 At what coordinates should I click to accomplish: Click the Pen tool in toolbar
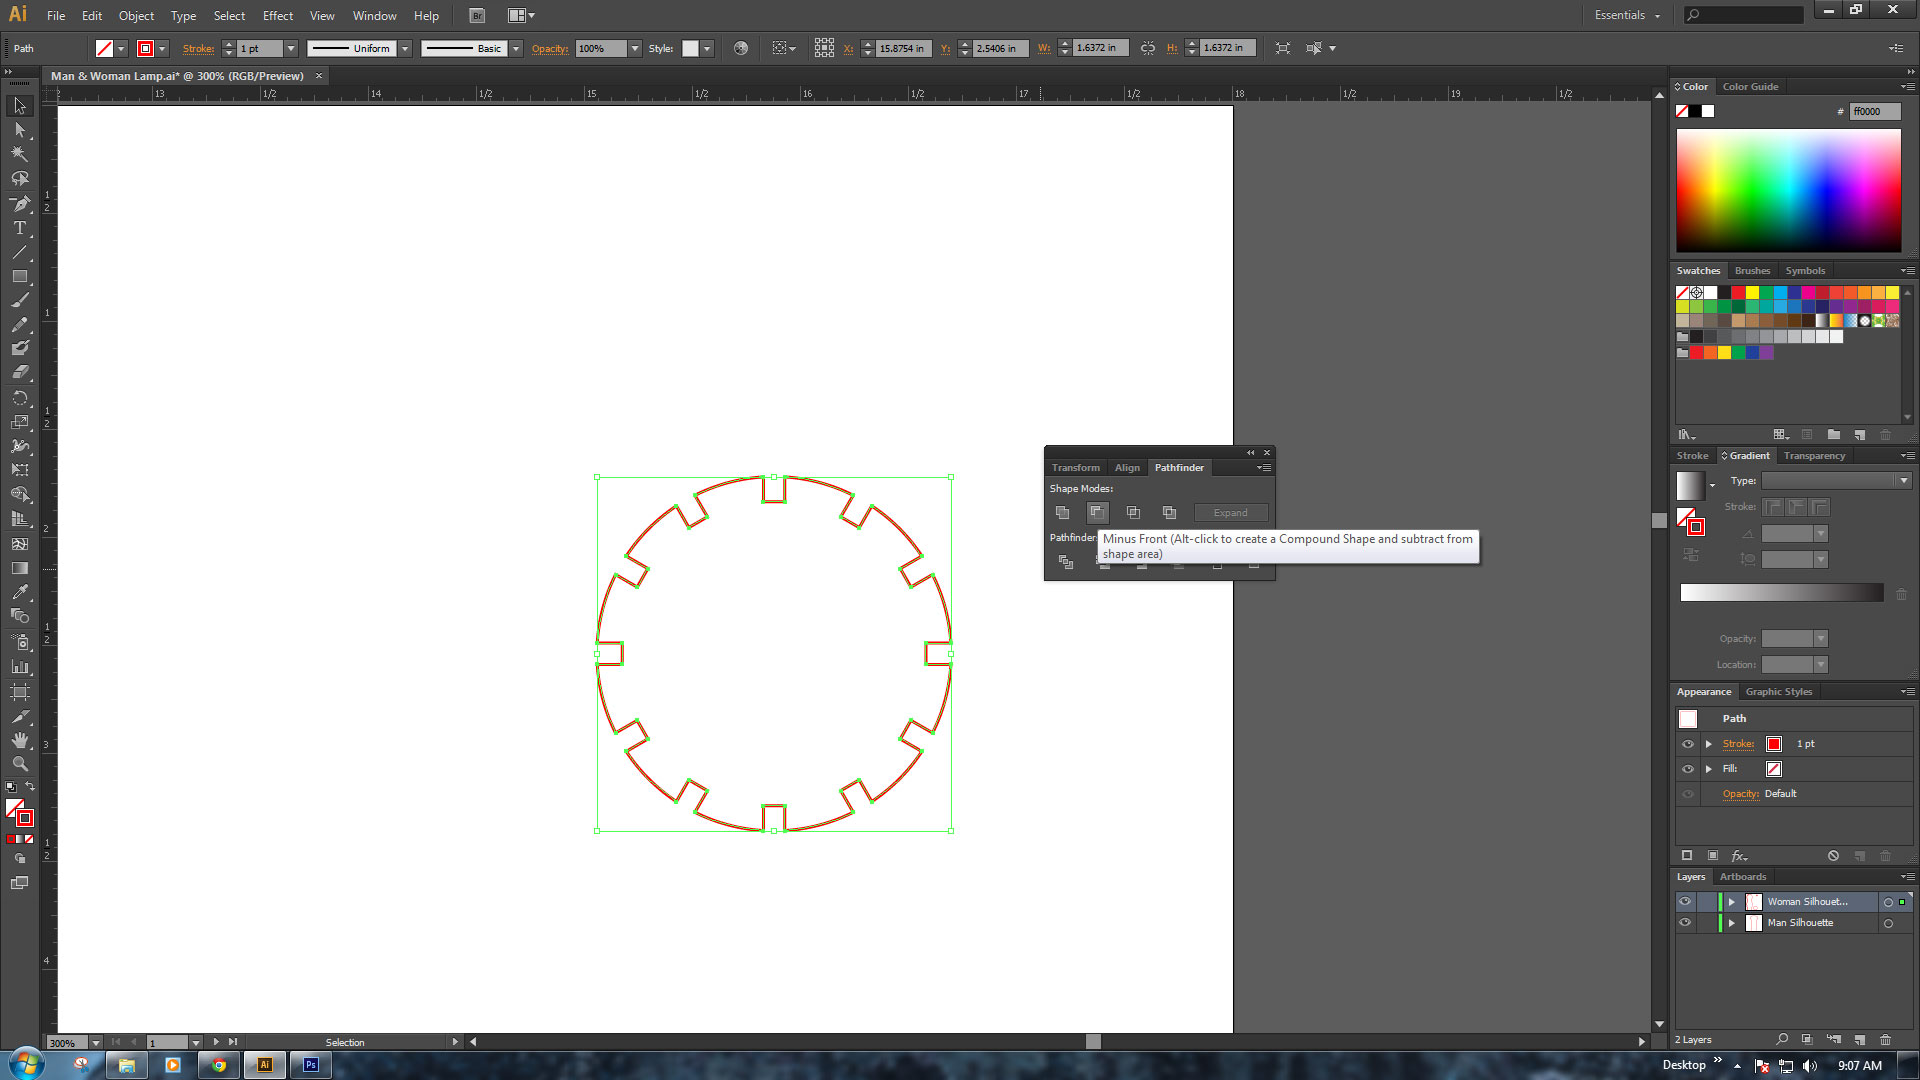(18, 203)
